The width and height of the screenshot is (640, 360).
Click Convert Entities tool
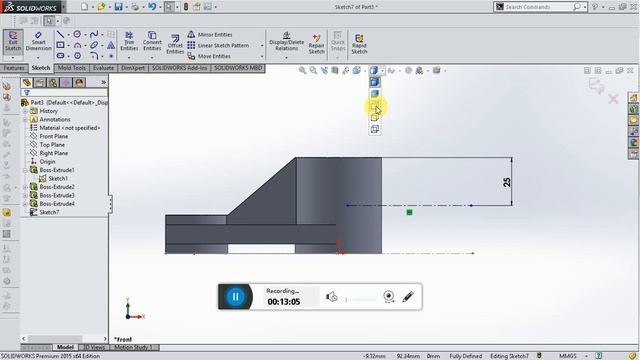coord(152,41)
